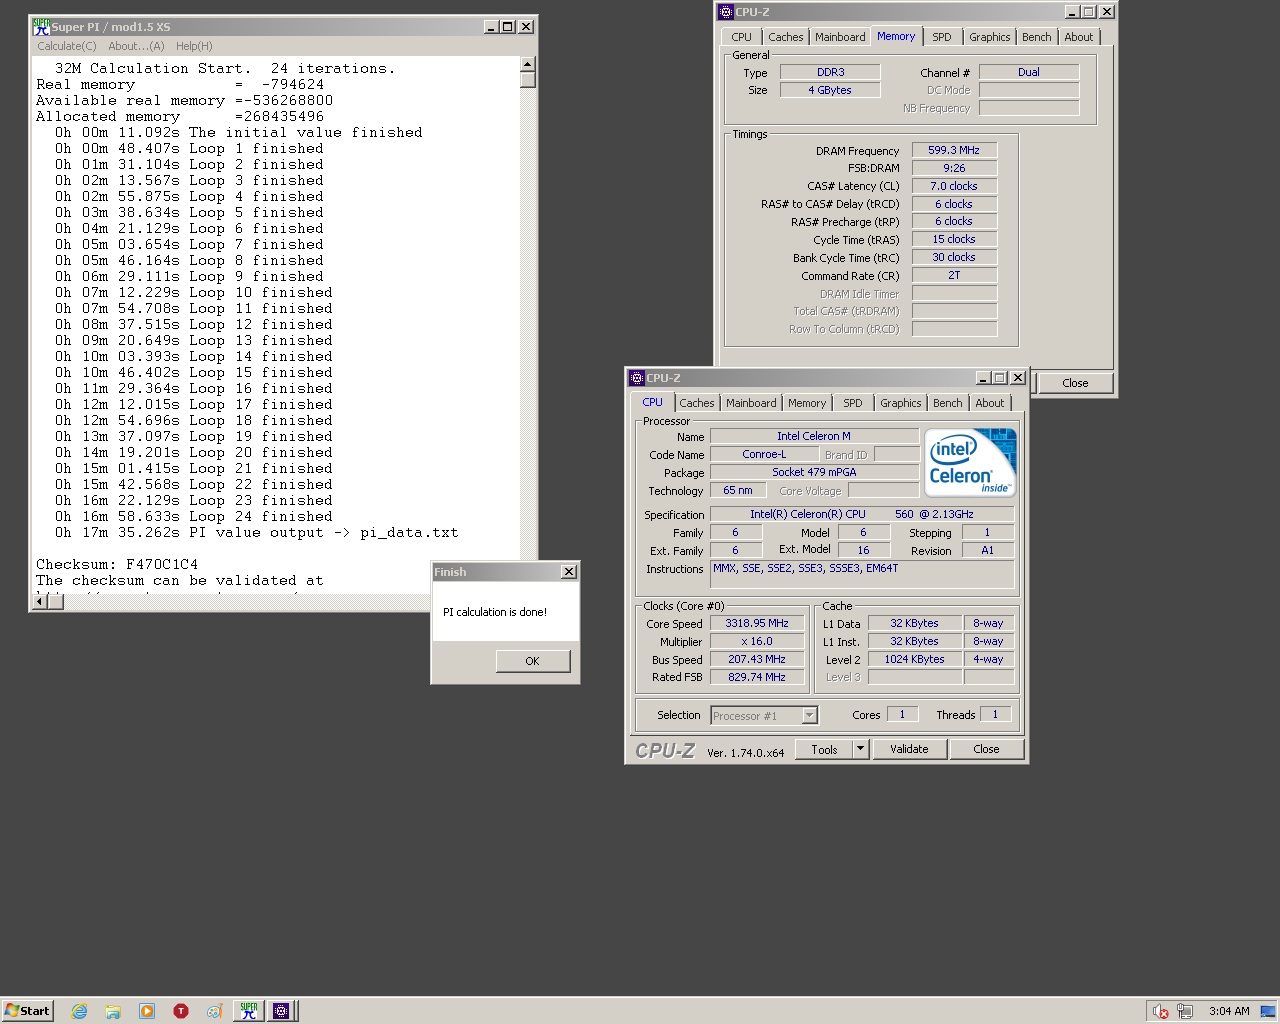Click the DRAM Frequency value 599.3 MHz
1280x1024 pixels.
click(x=954, y=150)
